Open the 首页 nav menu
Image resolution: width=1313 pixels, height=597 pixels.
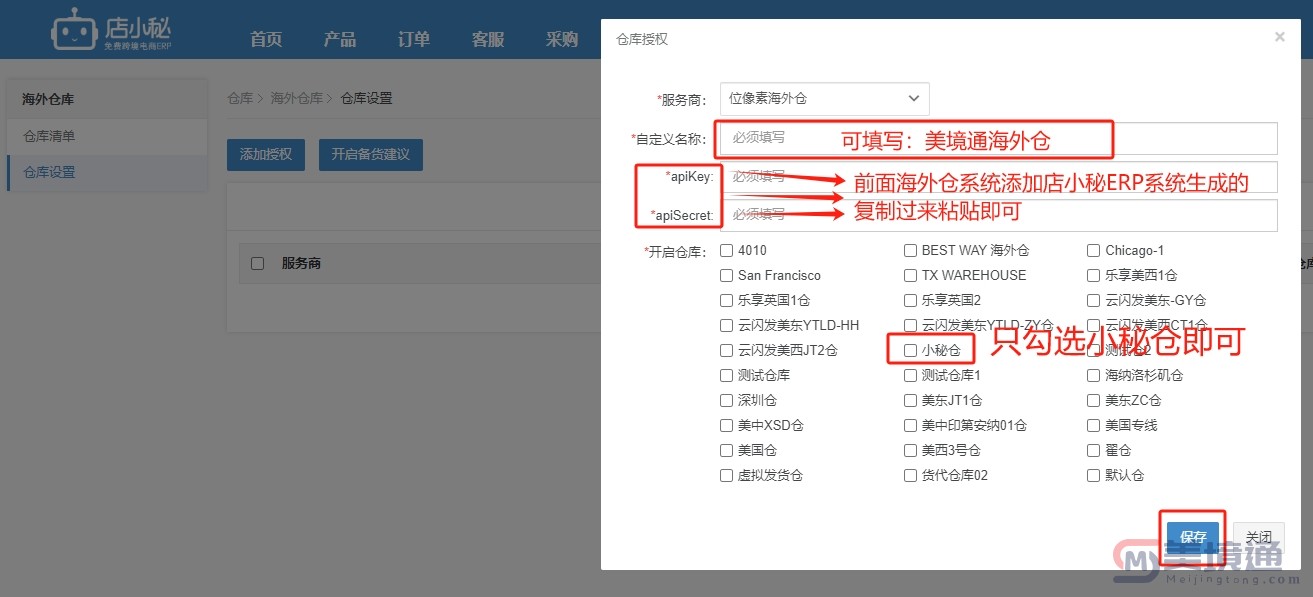coord(266,39)
